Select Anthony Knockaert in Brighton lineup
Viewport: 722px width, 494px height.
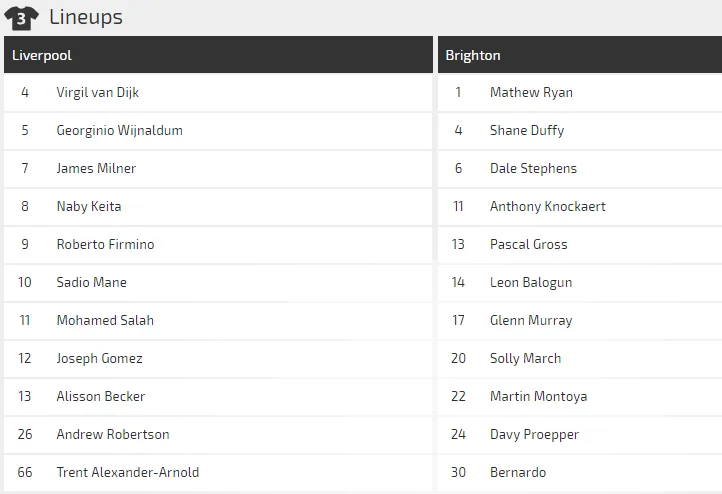click(x=547, y=206)
